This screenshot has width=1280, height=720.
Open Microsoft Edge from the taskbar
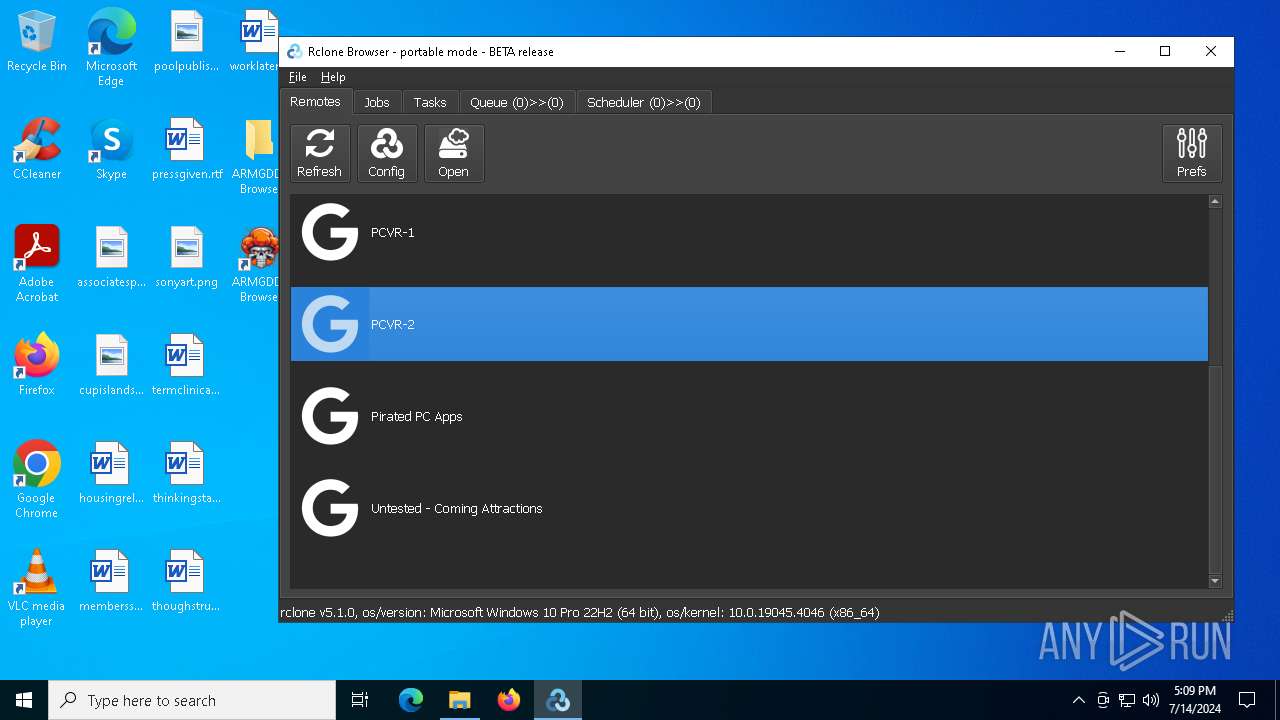click(411, 700)
